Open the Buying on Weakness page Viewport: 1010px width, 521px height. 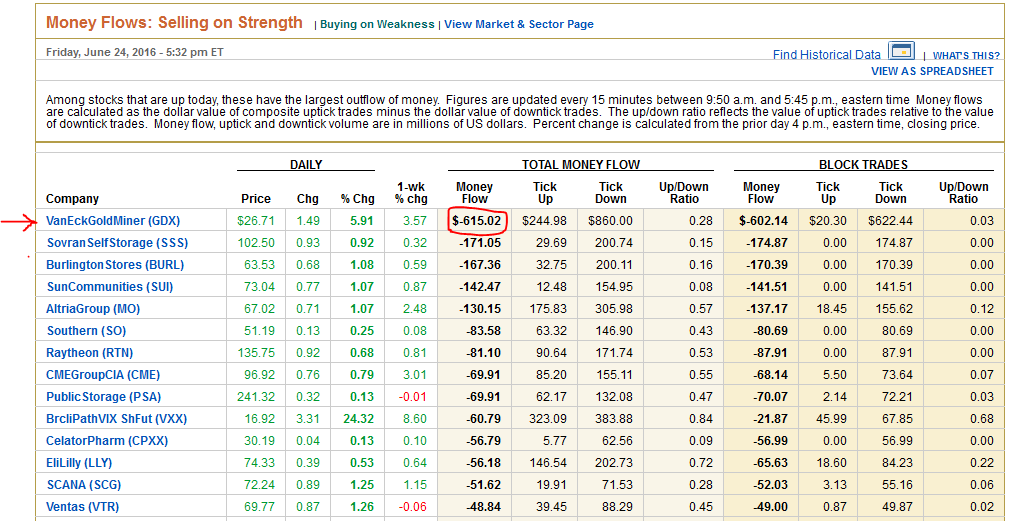coord(377,24)
